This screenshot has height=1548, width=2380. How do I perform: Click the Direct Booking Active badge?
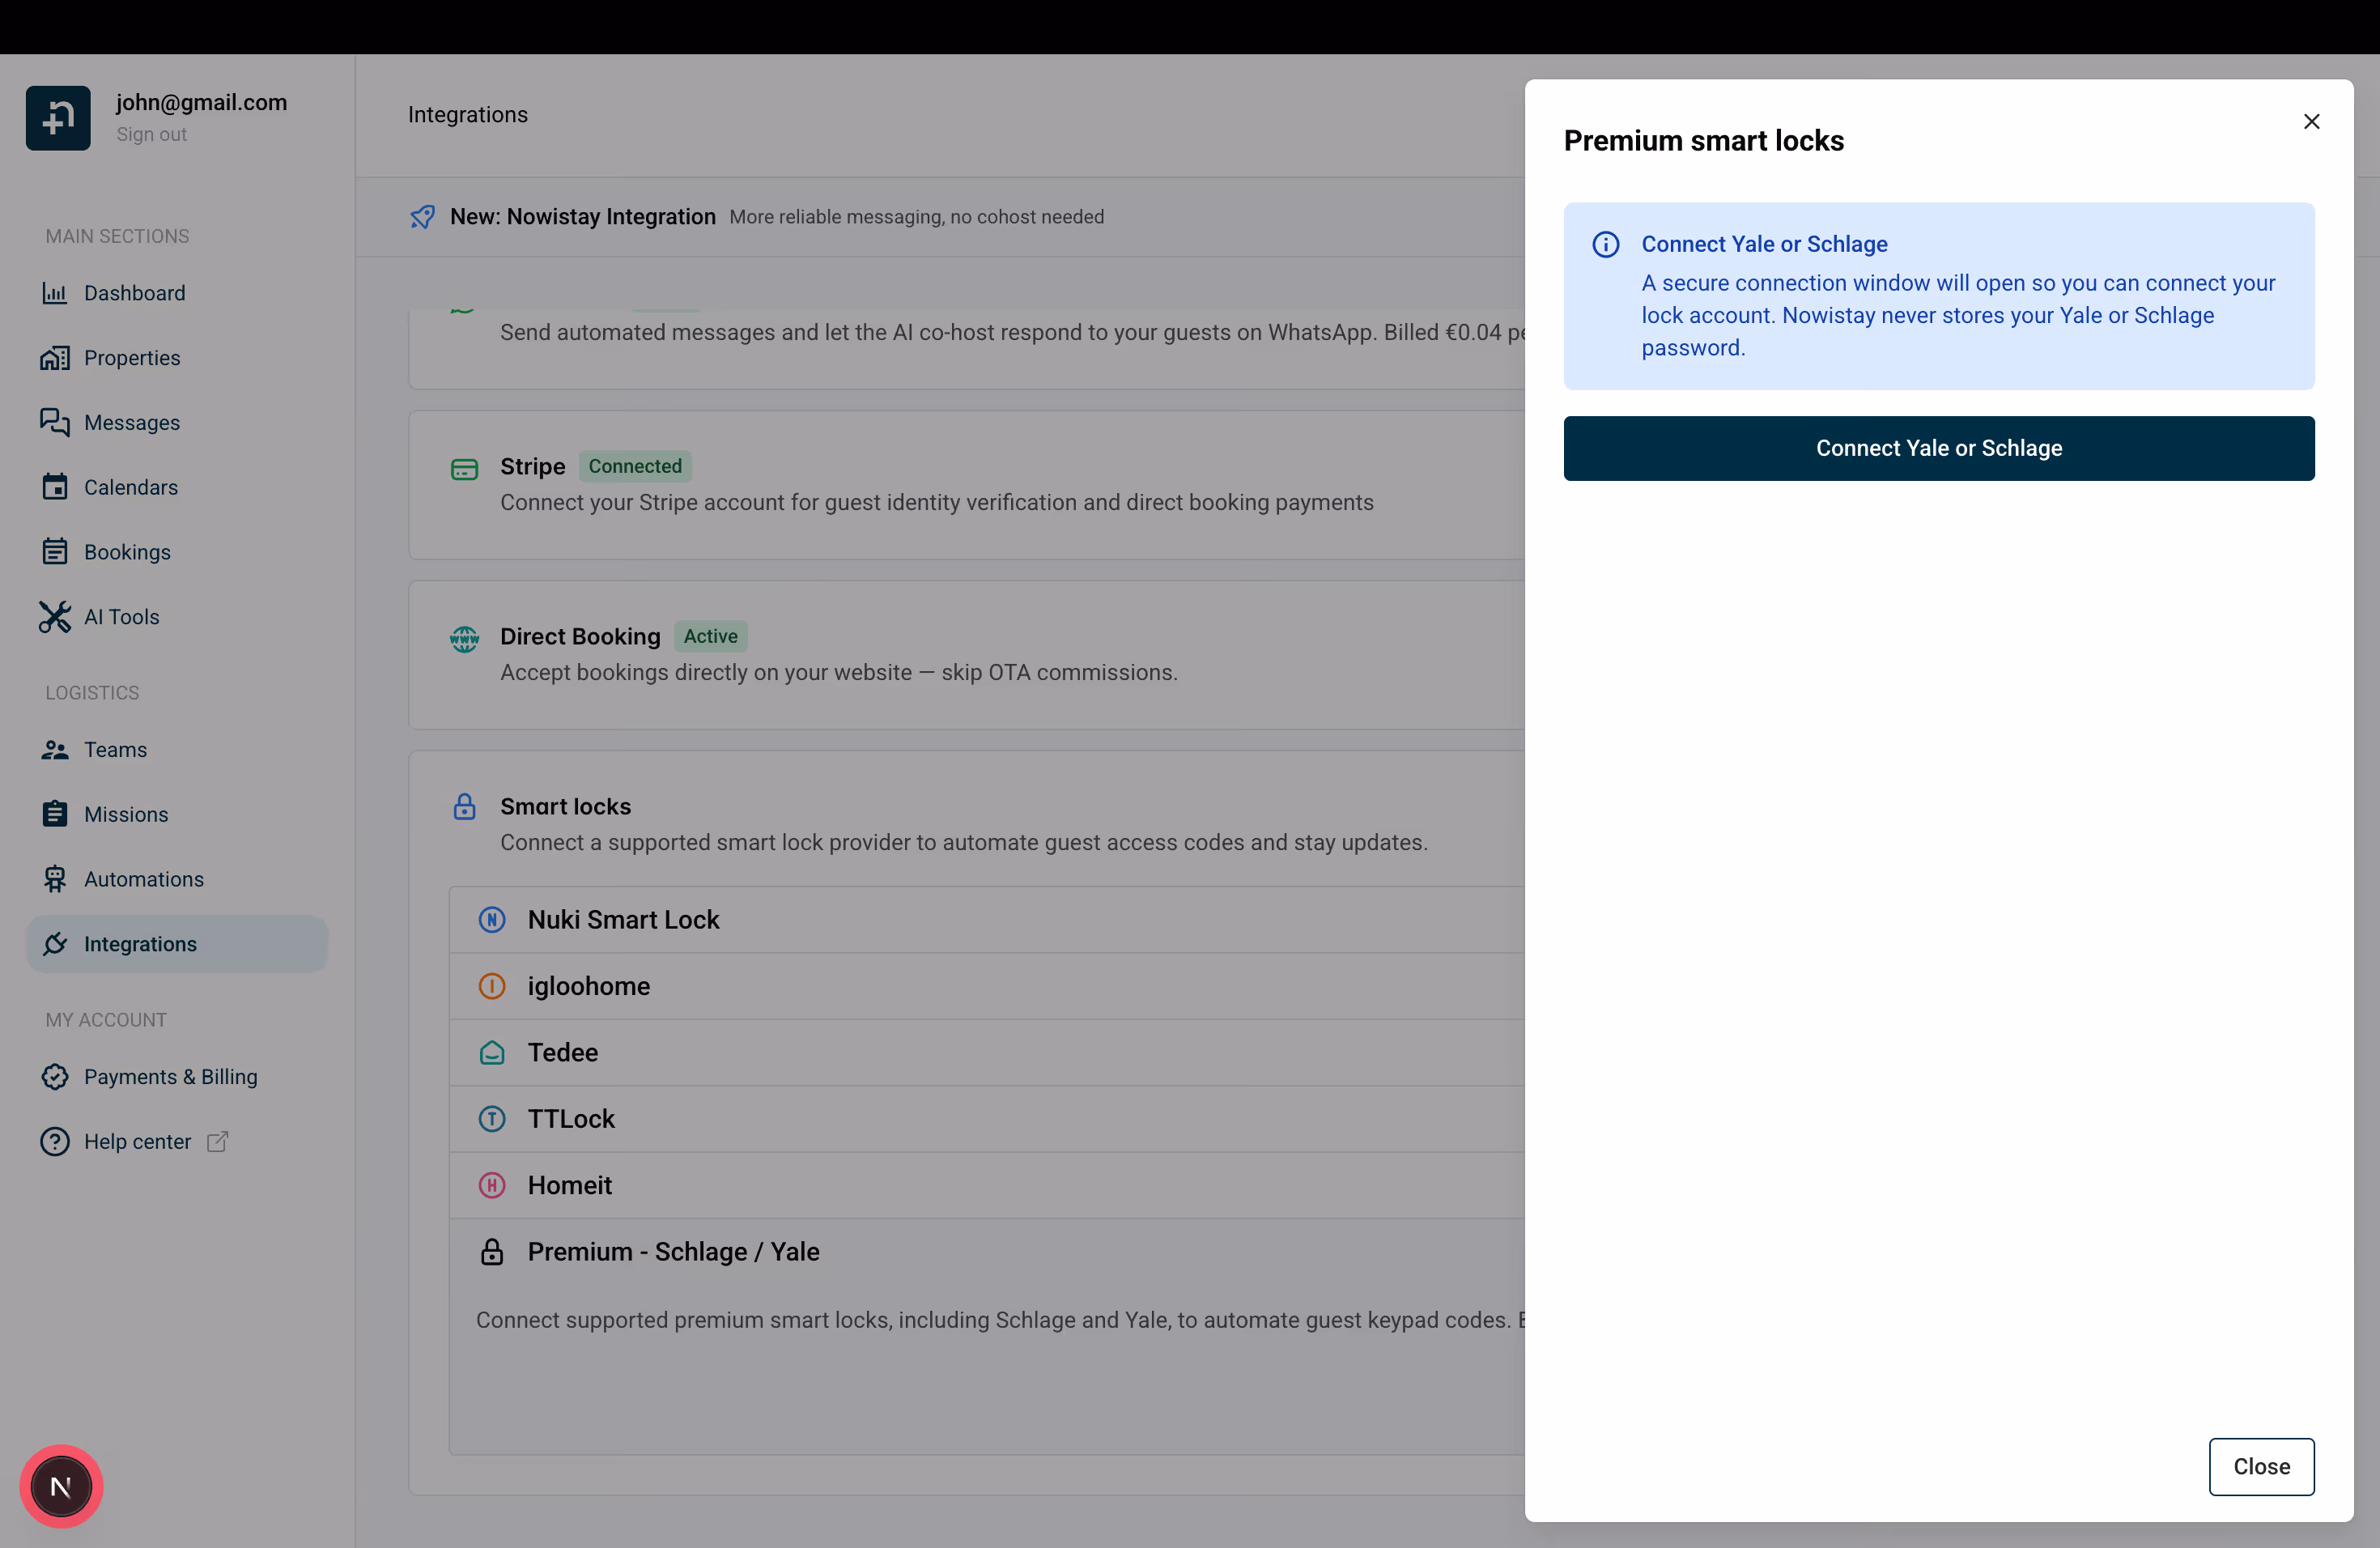click(710, 637)
